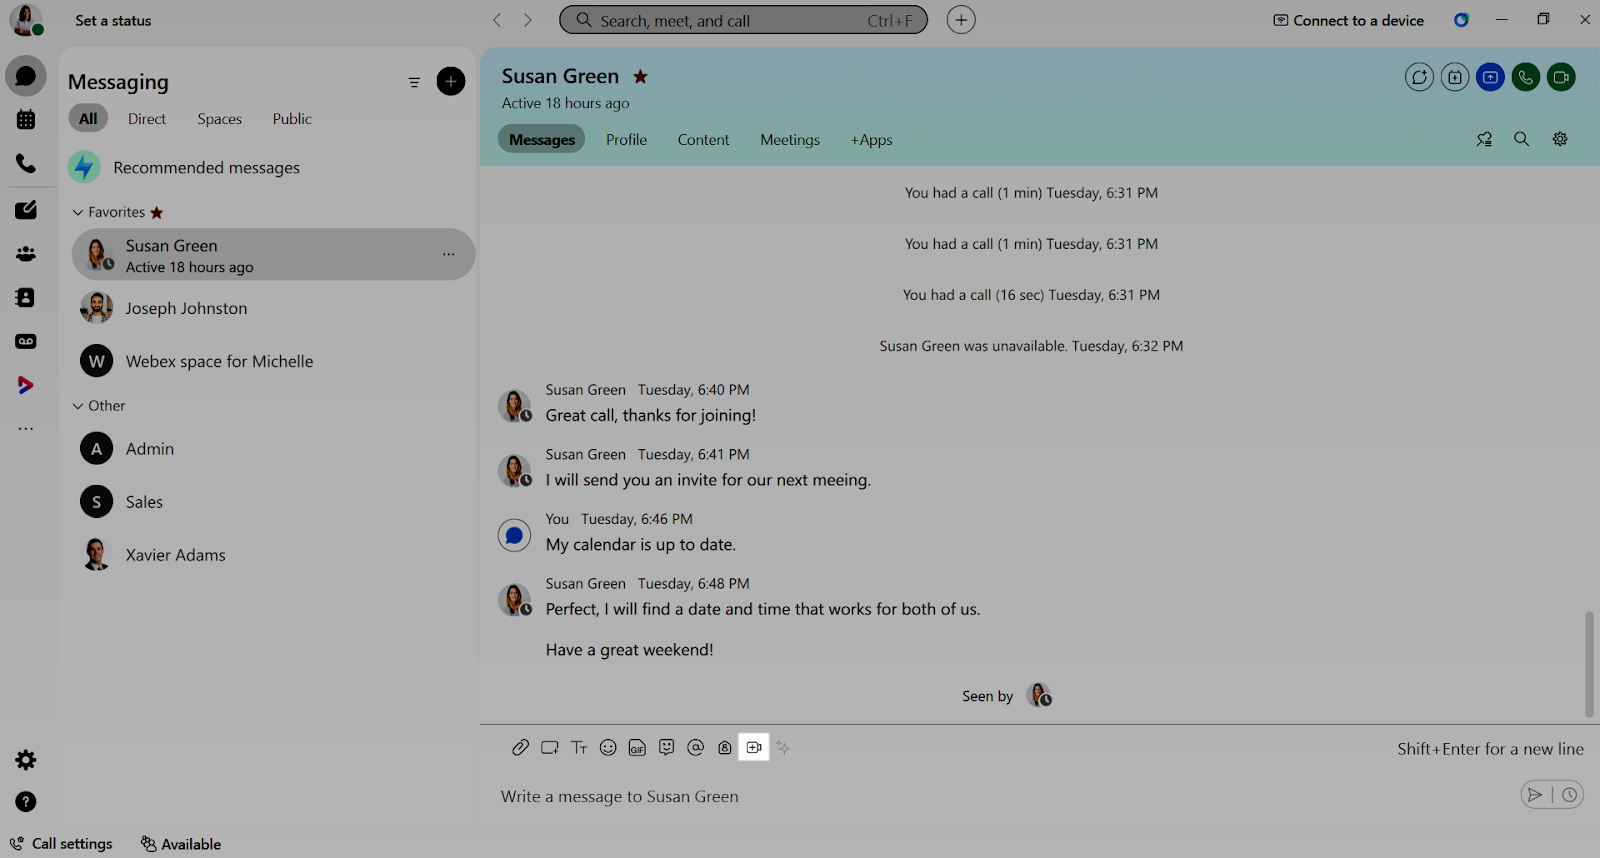Record a video message with the highlighted camera icon
1600x858 pixels.
click(x=754, y=747)
